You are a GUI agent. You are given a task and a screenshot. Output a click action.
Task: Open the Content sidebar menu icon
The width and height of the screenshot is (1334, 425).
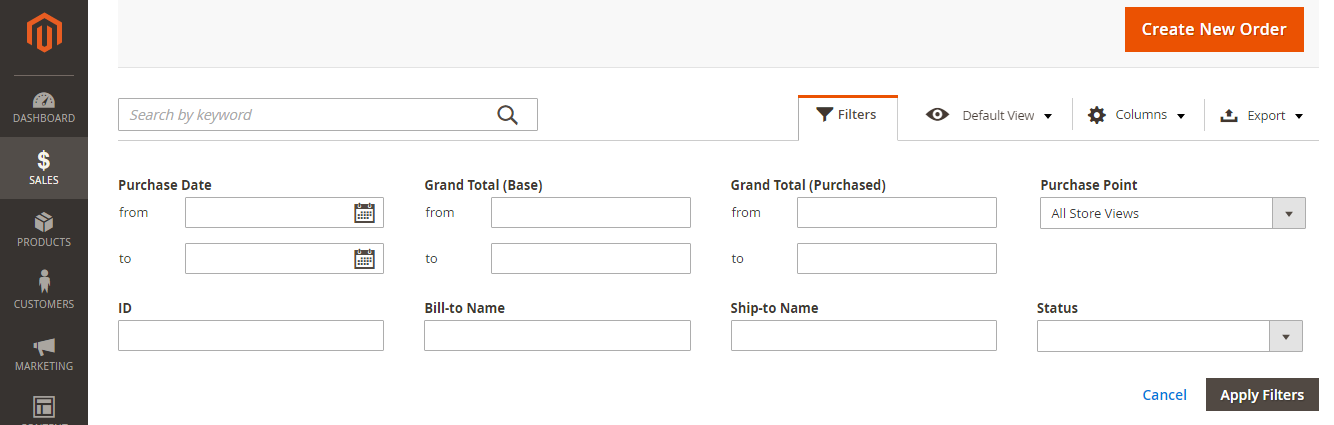coord(44,407)
